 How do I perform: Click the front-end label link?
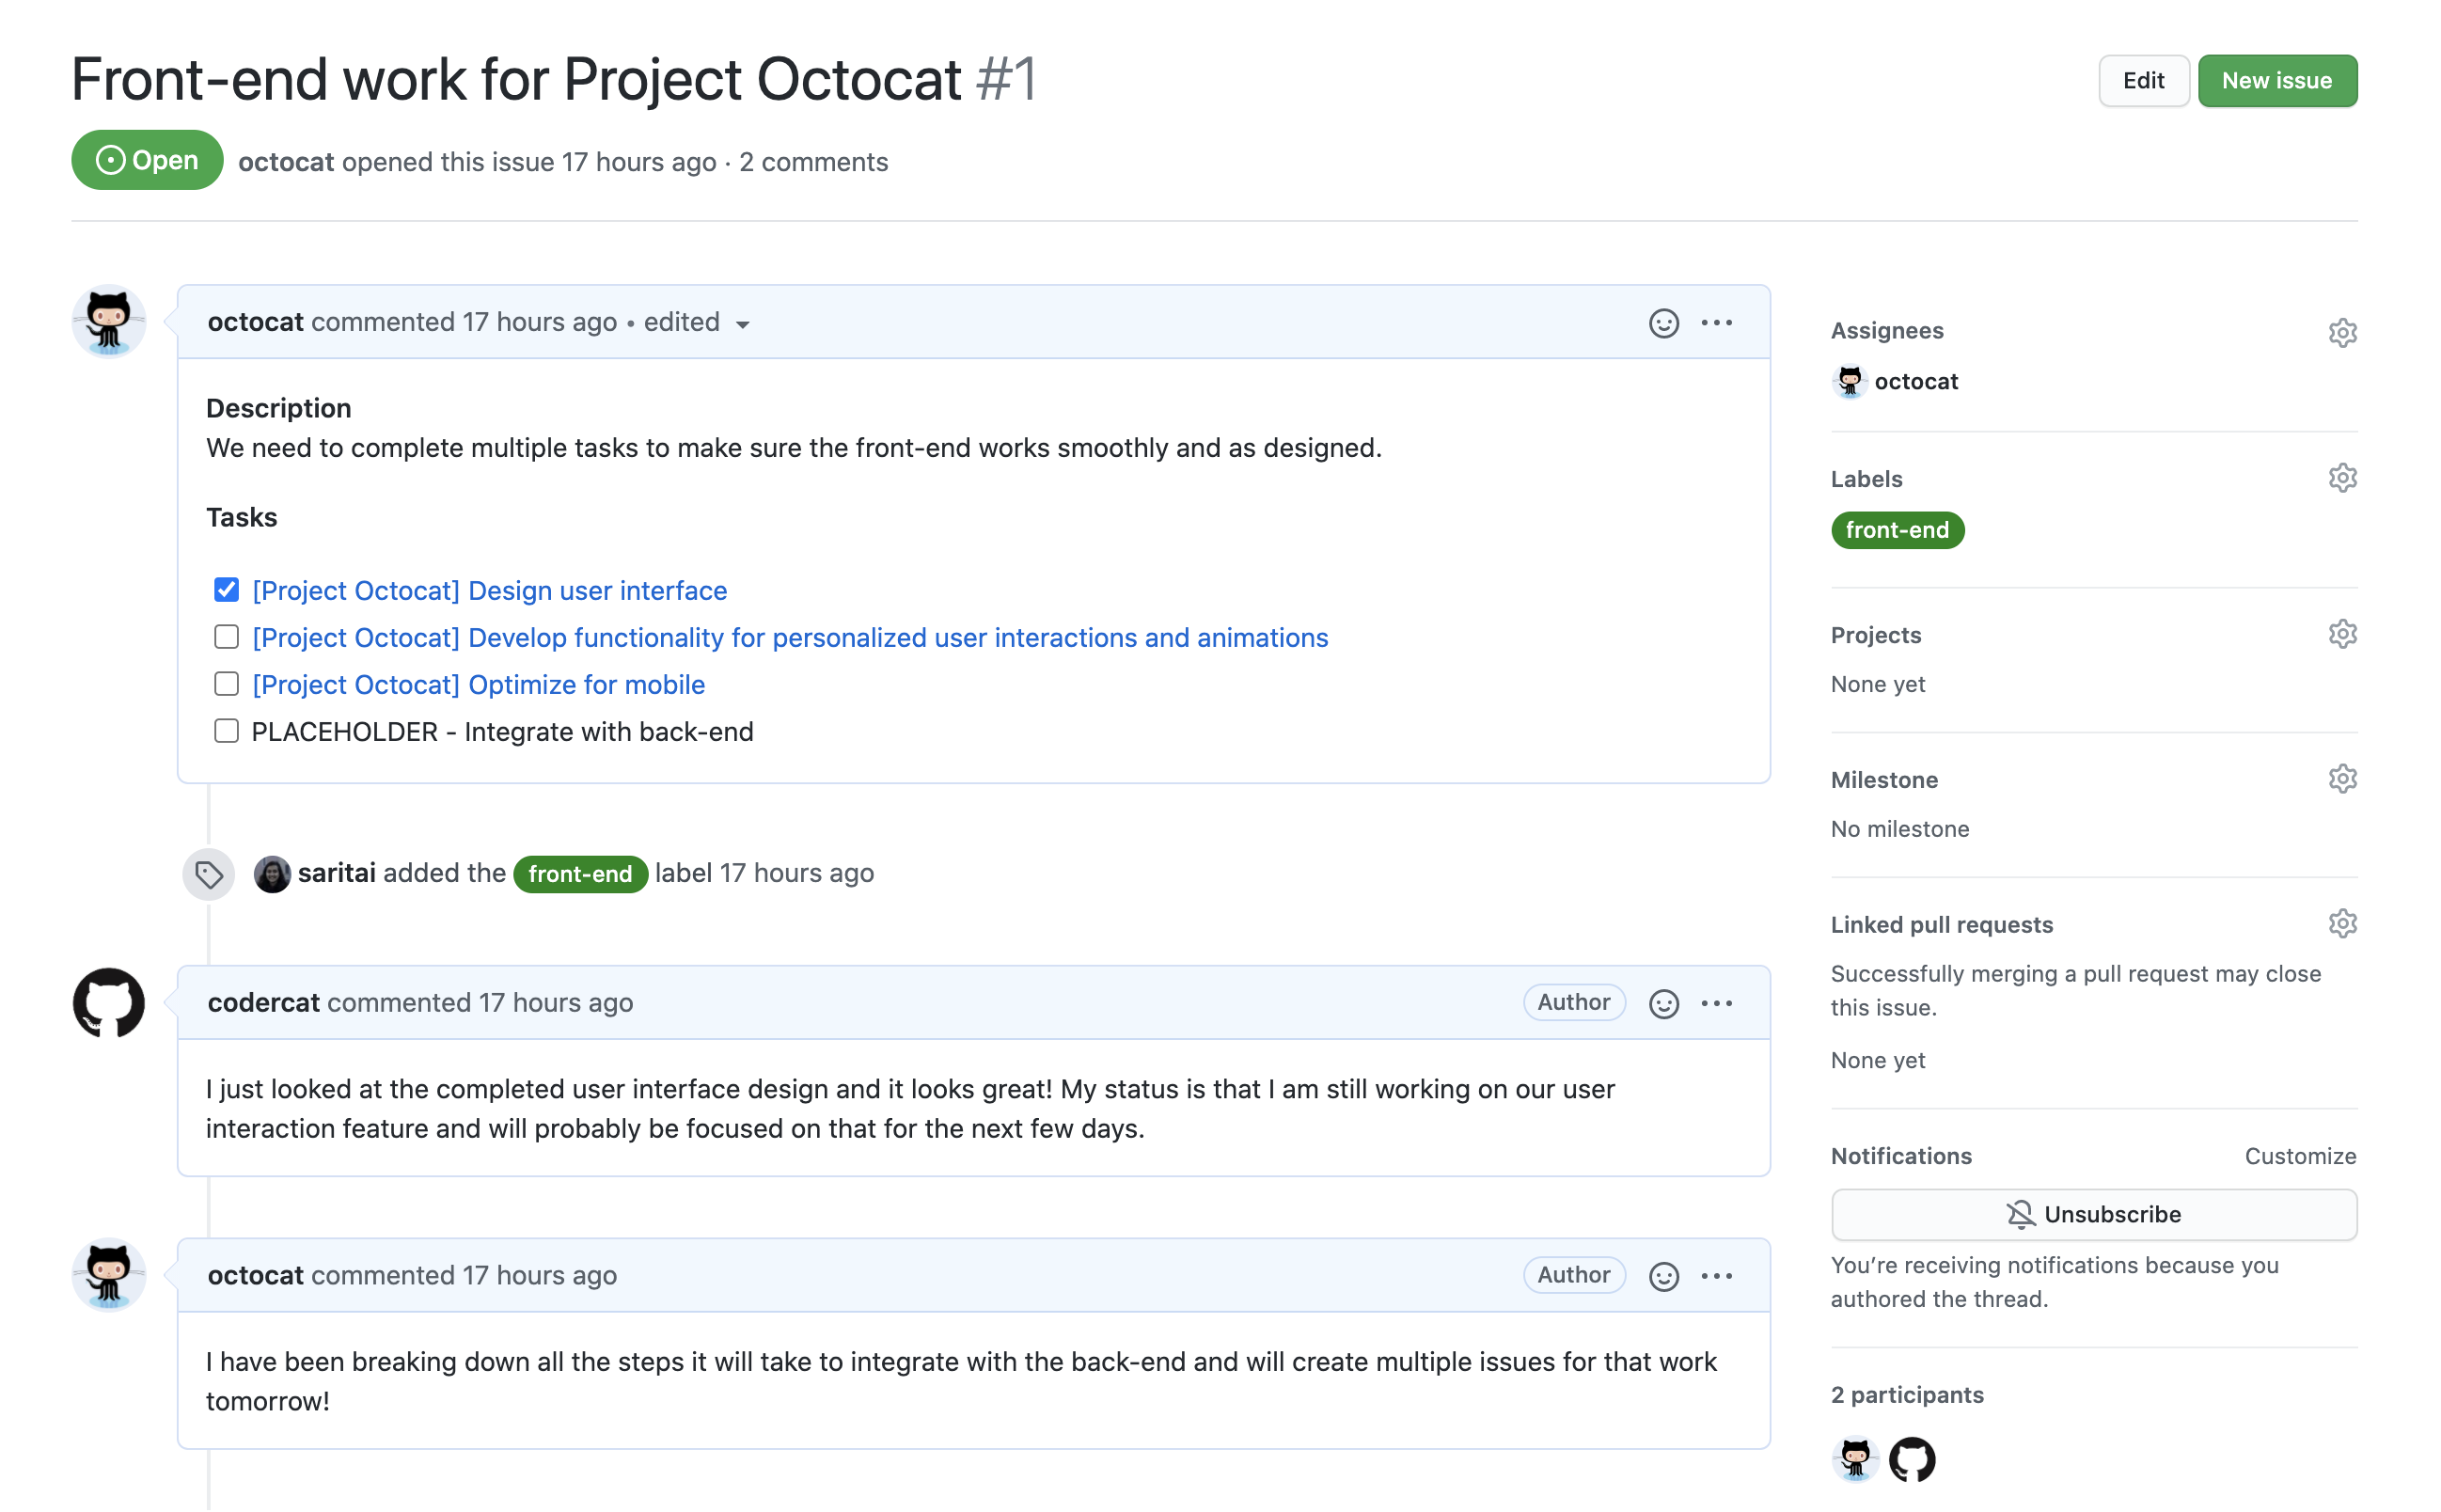pyautogui.click(x=1897, y=528)
